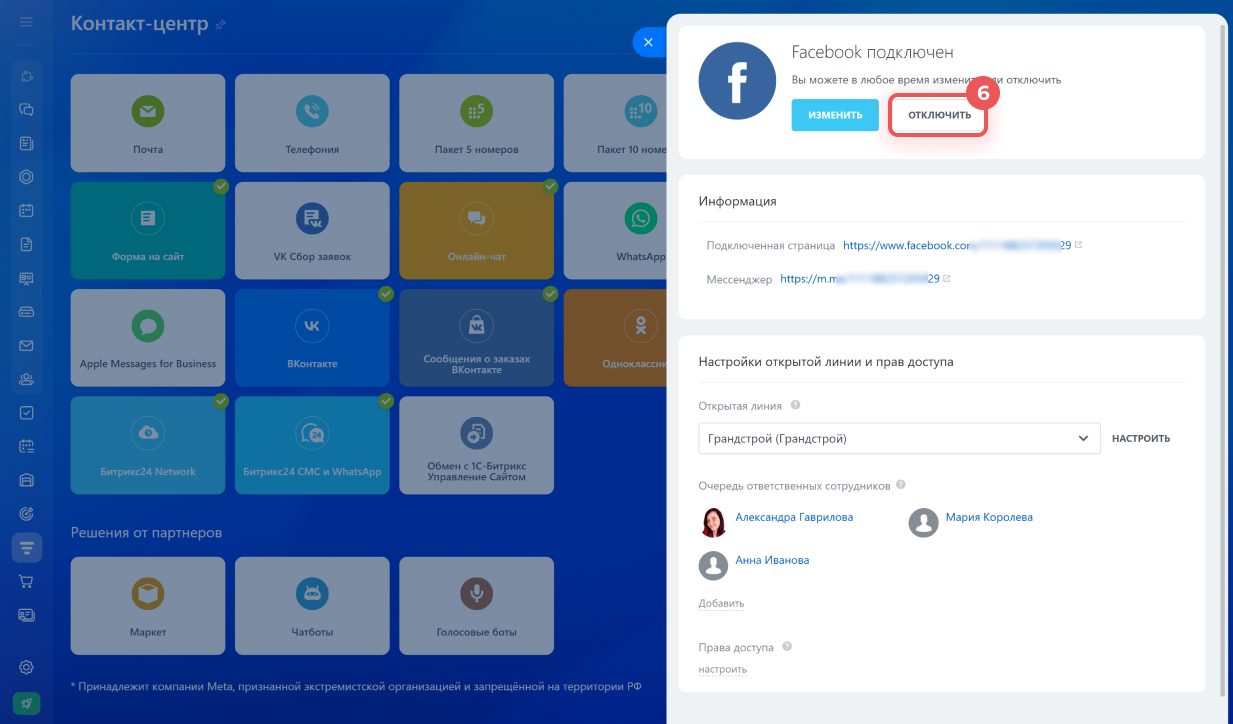Expand the Грандстрой open line dropdown
Viewport: 1233px width, 724px height.
(x=899, y=438)
